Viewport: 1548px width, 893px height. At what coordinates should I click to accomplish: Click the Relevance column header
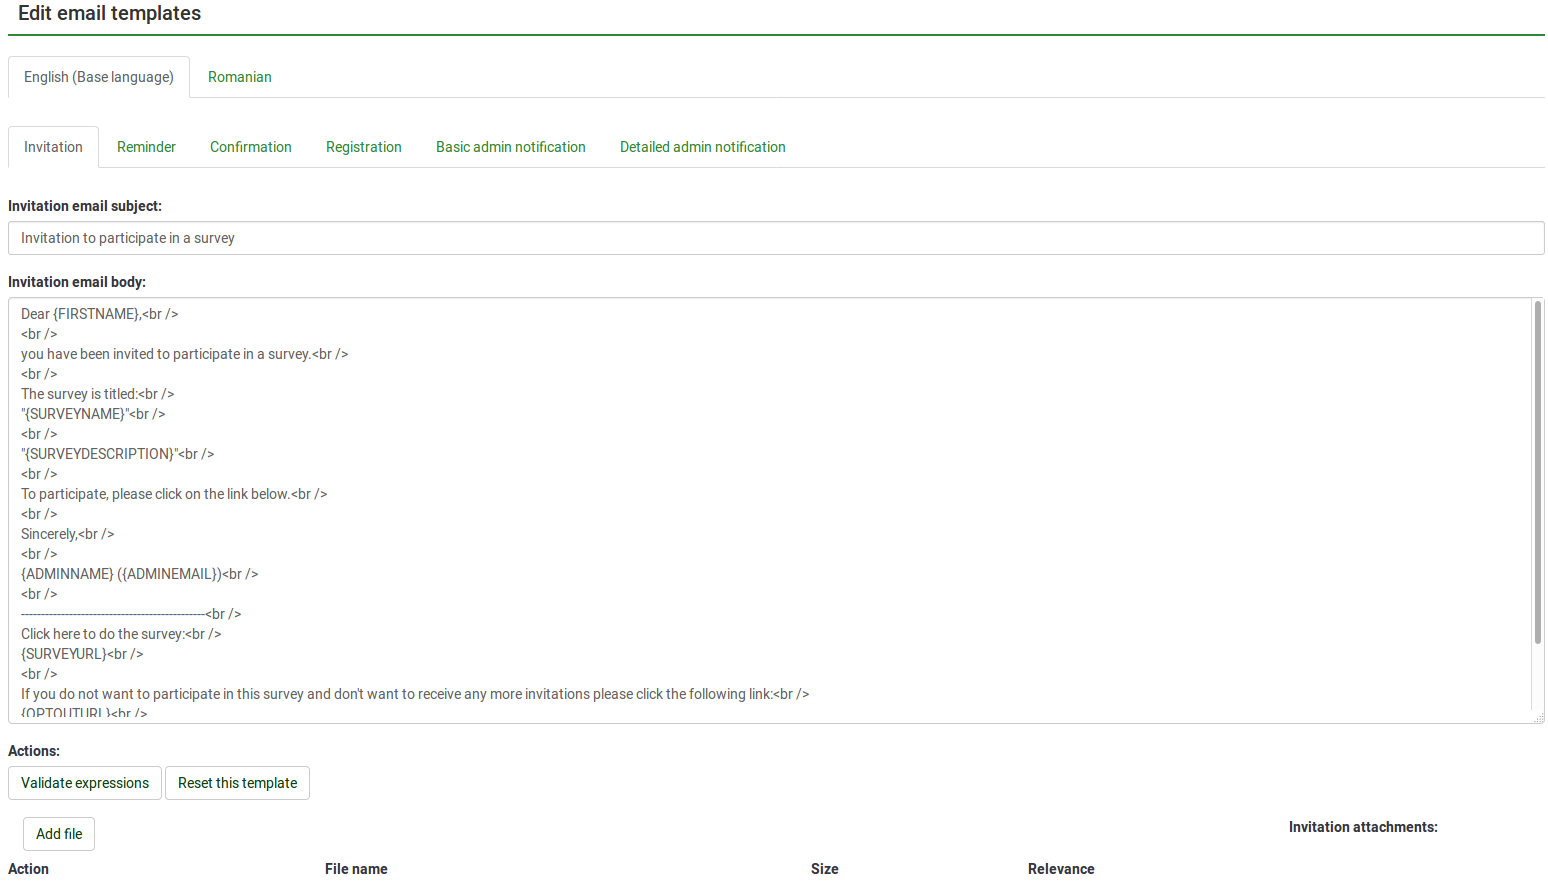tap(1061, 869)
